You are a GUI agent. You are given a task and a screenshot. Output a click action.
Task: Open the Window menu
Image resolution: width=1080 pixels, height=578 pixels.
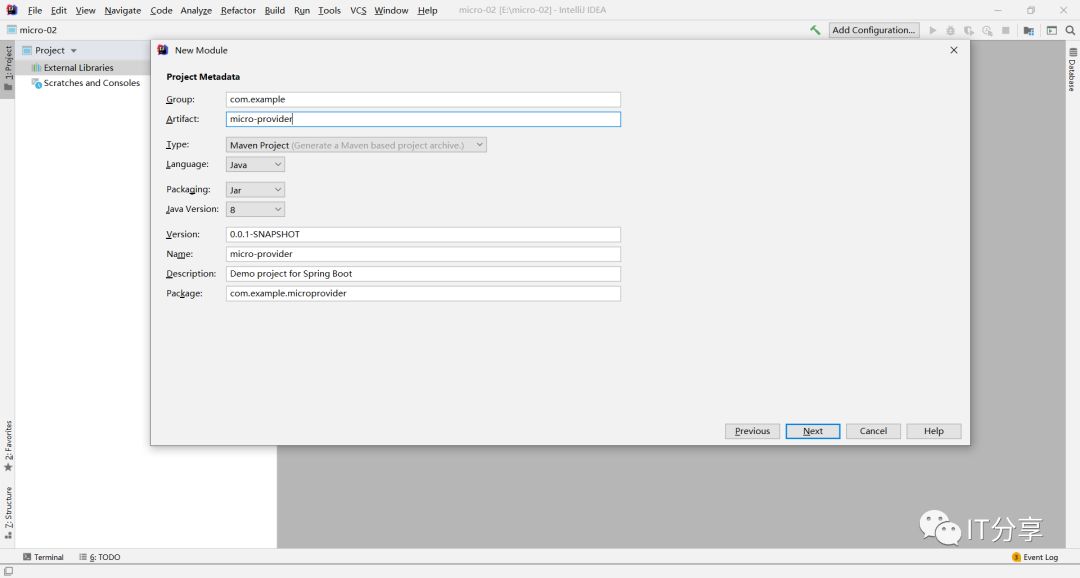tap(391, 10)
